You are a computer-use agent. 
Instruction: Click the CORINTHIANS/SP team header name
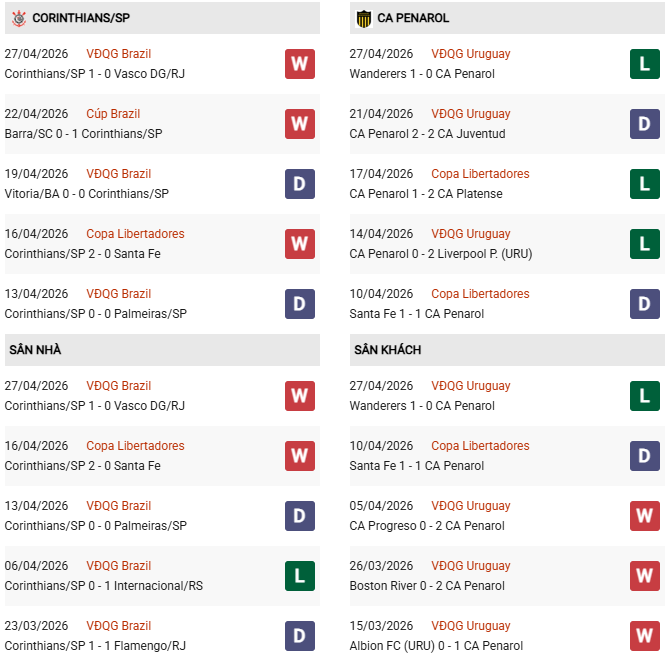(x=81, y=18)
